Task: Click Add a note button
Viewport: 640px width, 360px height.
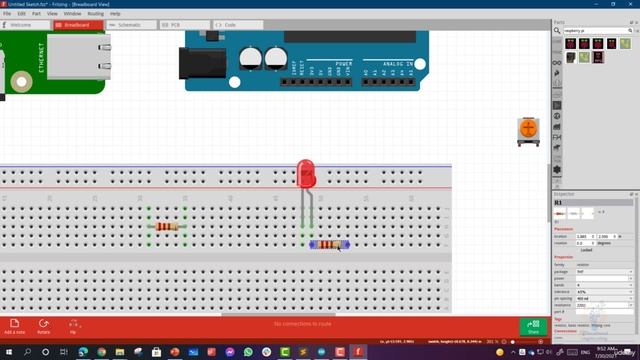Action: [x=14, y=327]
